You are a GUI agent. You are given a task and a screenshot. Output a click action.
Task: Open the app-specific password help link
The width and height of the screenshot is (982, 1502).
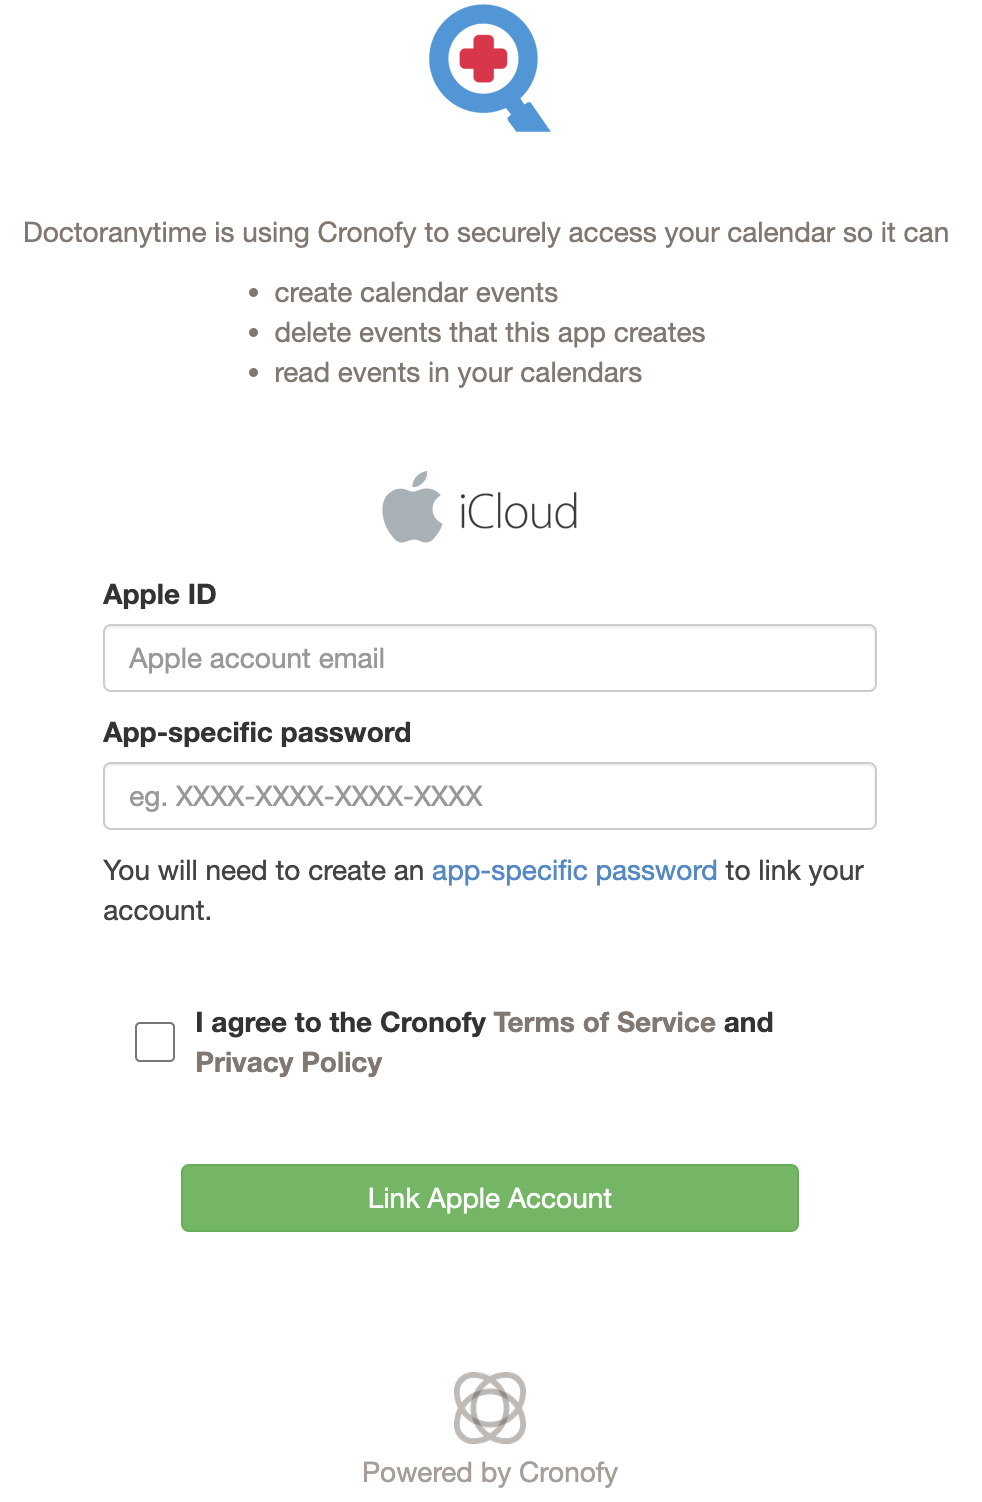point(574,870)
